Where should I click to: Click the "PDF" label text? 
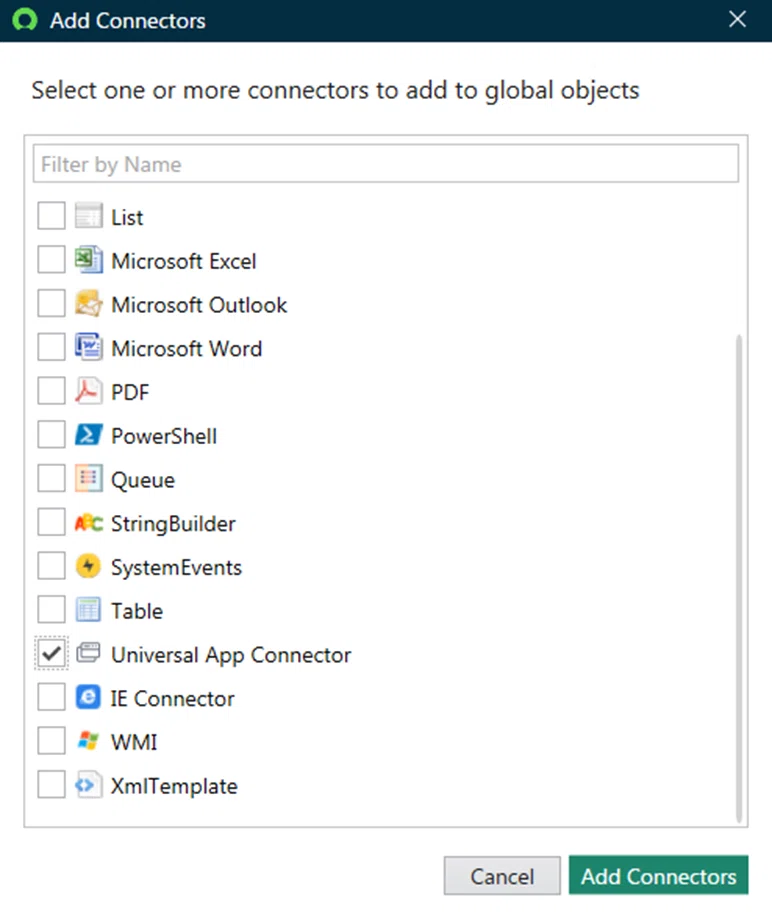130,392
